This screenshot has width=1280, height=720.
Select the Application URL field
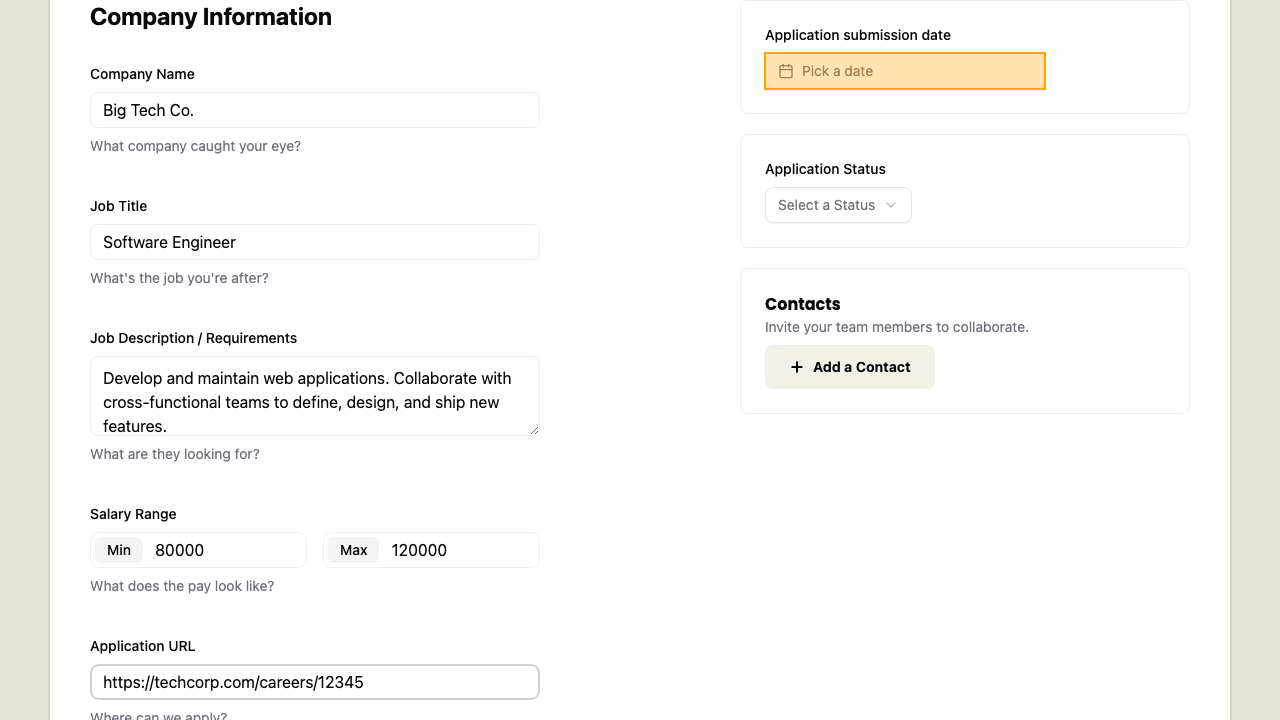[x=314, y=682]
